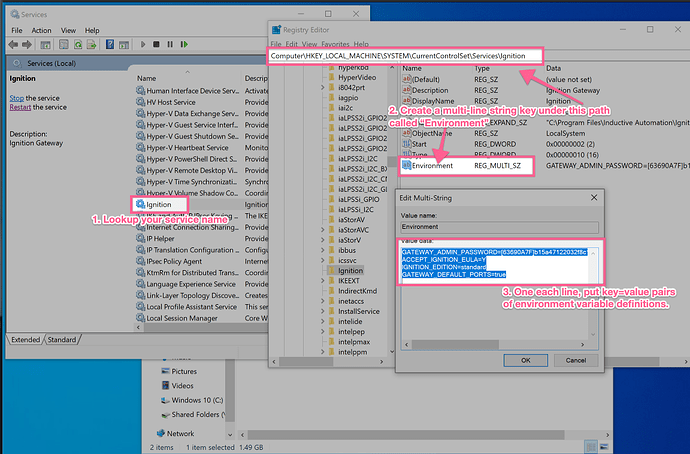Open the Action menu in Services
The height and width of the screenshot is (454, 690).
tap(41, 30)
